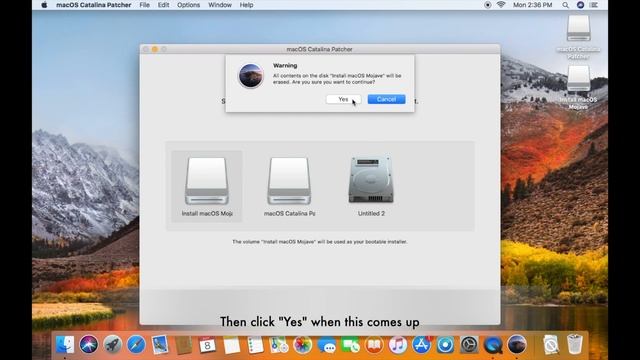Viewport: 640px width, 360px height.
Task: Open Spotlight search
Action: tap(565, 5)
